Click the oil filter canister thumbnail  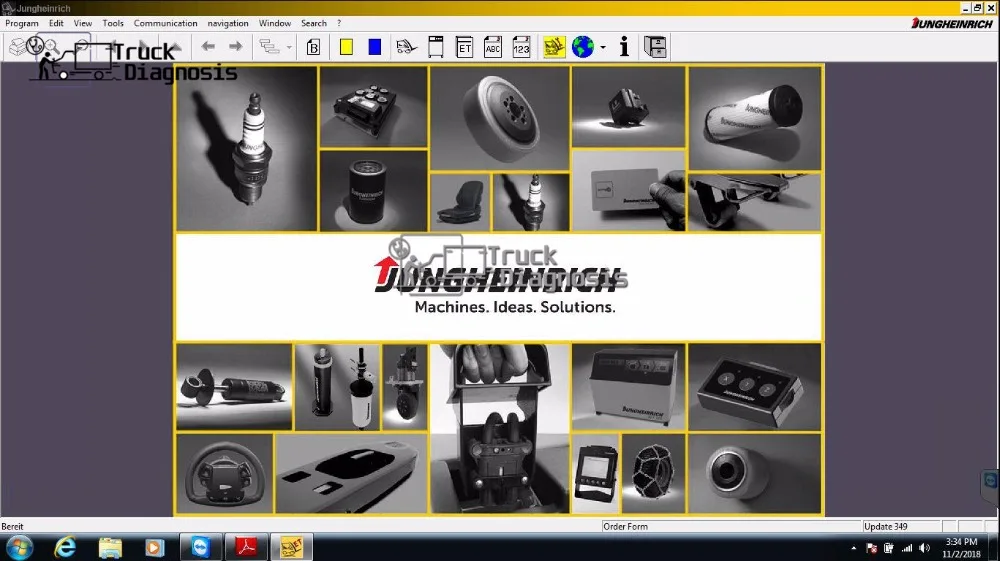click(x=373, y=191)
